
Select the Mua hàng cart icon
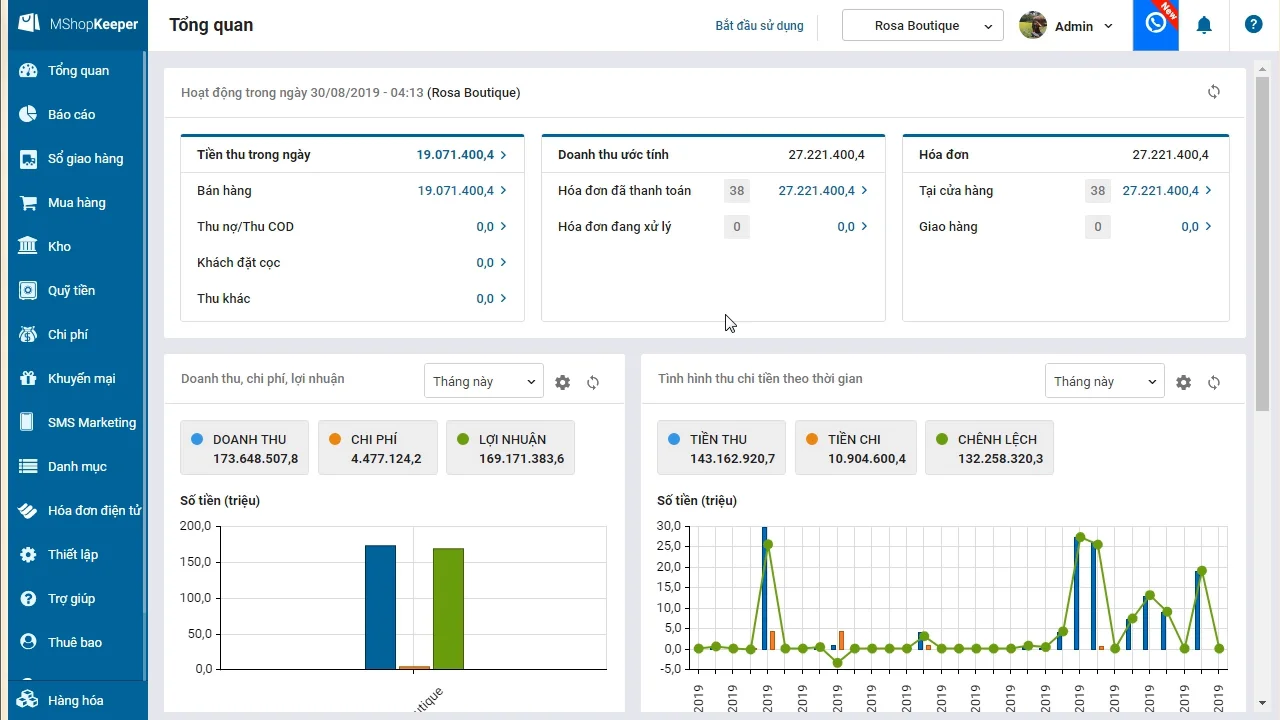tap(28, 203)
